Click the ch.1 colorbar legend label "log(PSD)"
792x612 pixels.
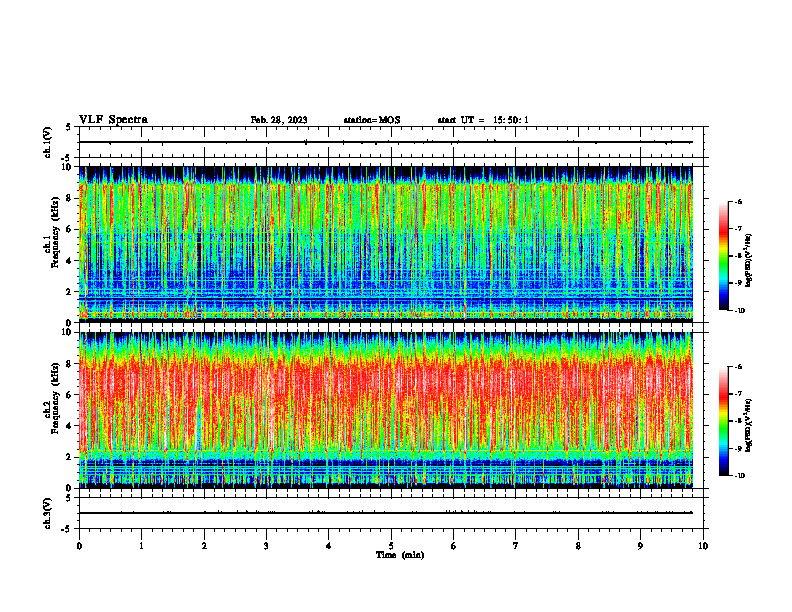pos(749,260)
